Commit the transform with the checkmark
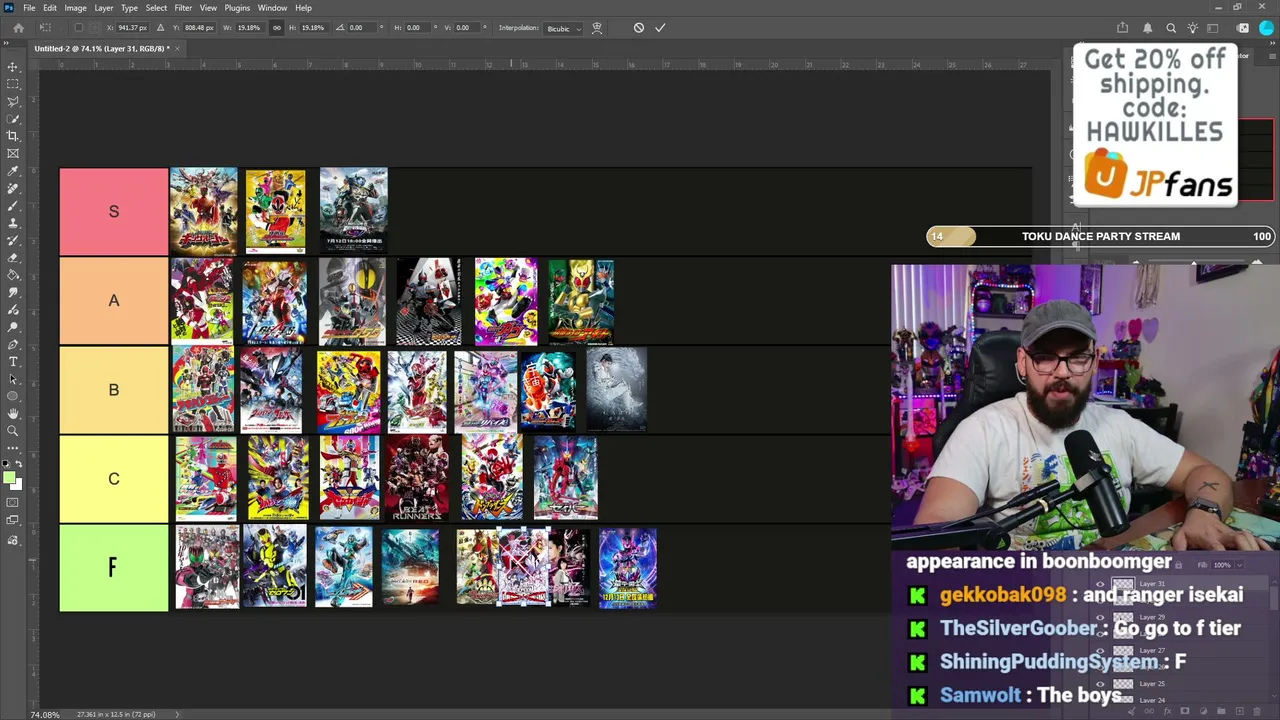1280x720 pixels. (x=660, y=28)
